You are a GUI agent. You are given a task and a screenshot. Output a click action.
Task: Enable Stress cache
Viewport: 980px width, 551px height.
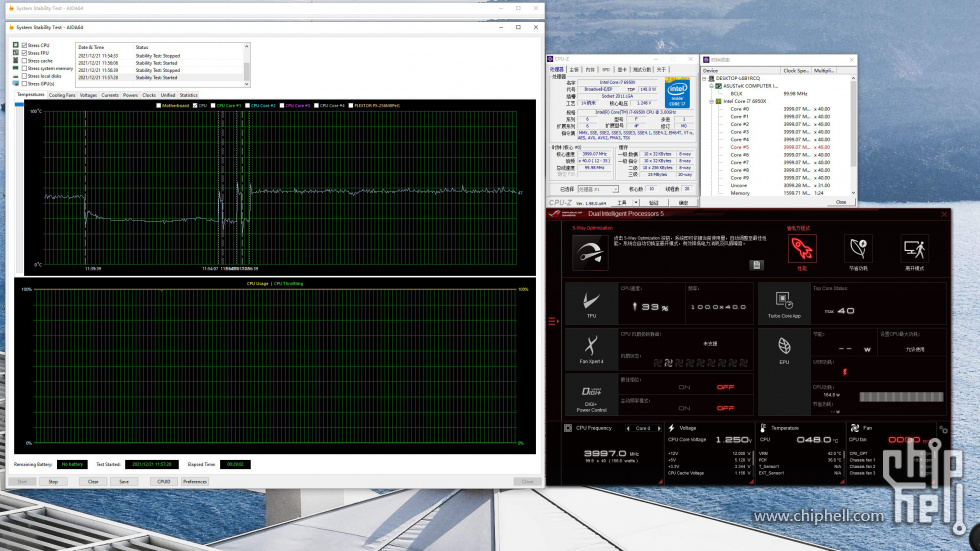click(x=24, y=61)
